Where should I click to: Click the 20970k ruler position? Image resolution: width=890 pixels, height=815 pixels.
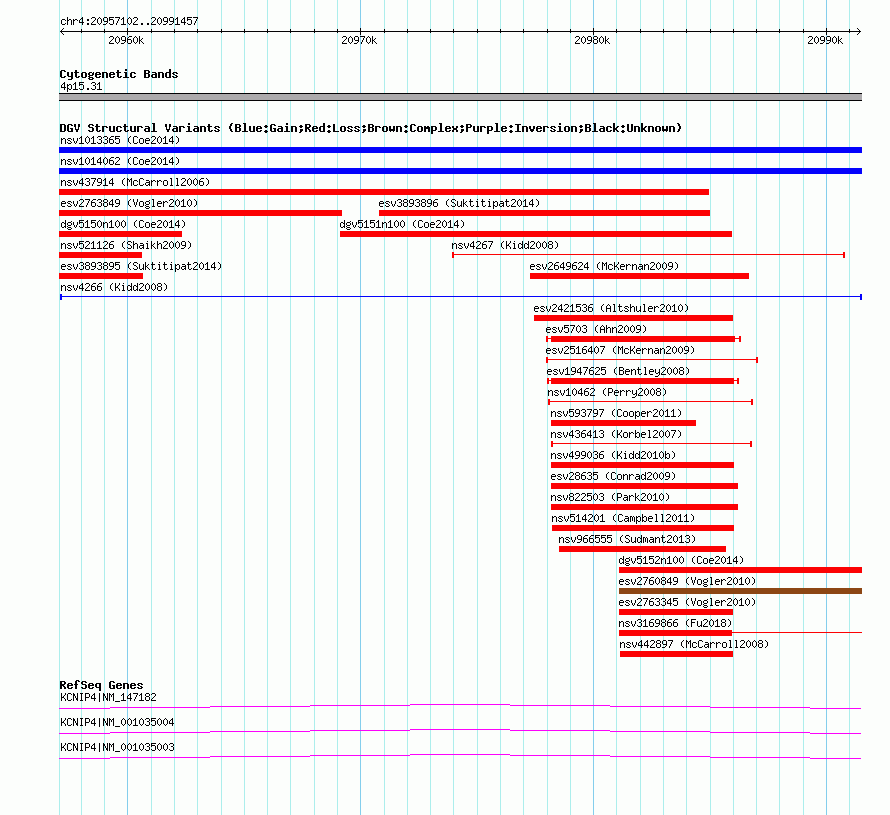tap(359, 40)
